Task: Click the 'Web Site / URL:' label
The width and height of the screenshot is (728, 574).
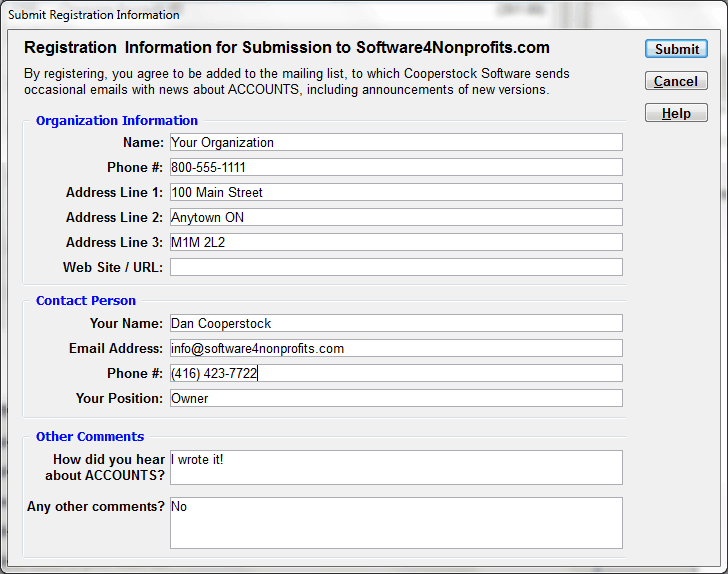Action: click(x=113, y=267)
